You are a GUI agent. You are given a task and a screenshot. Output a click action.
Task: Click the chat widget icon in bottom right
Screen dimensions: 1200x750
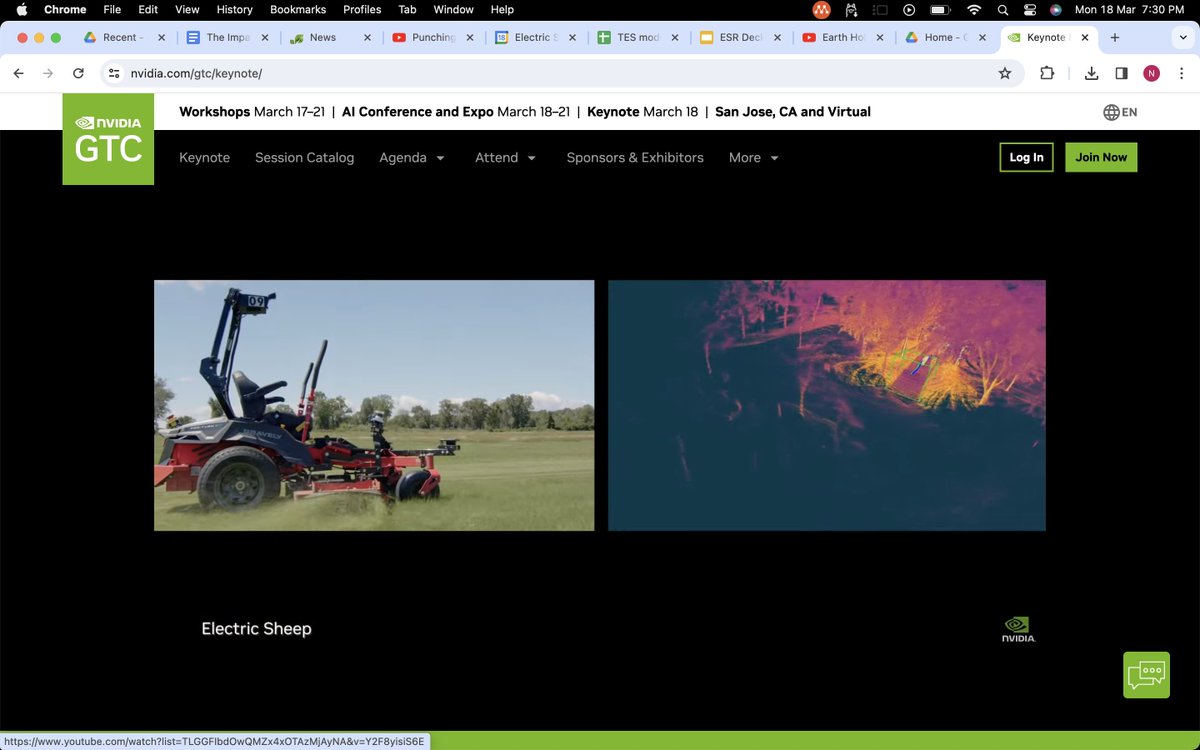(1146, 674)
